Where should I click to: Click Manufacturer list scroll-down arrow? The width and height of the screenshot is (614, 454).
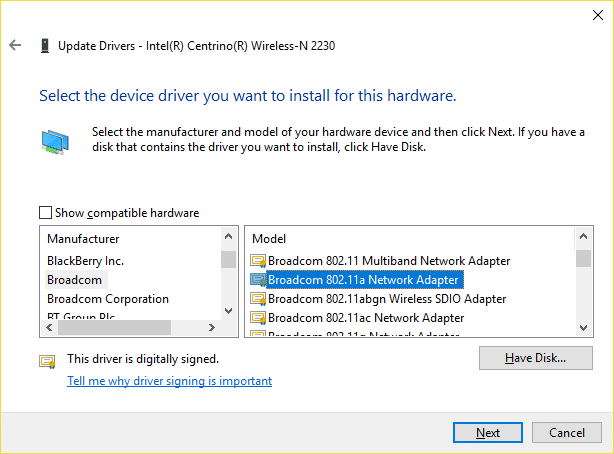[229, 311]
